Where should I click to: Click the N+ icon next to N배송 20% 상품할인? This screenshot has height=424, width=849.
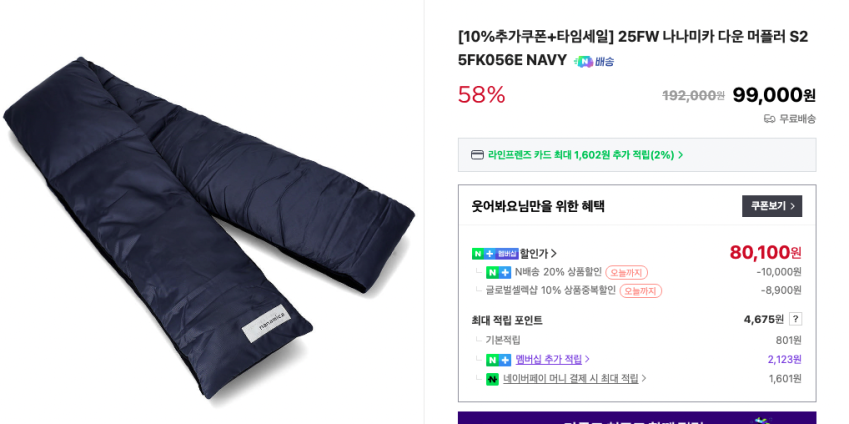498,272
